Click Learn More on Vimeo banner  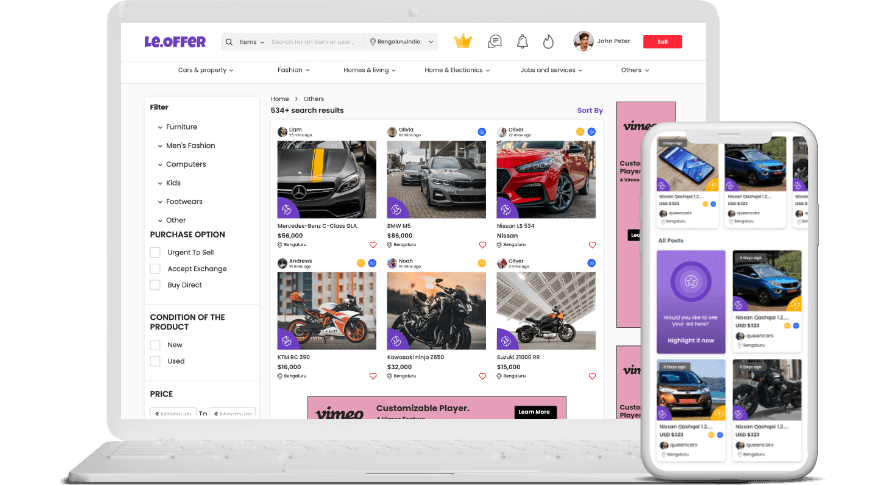pyautogui.click(x=535, y=412)
